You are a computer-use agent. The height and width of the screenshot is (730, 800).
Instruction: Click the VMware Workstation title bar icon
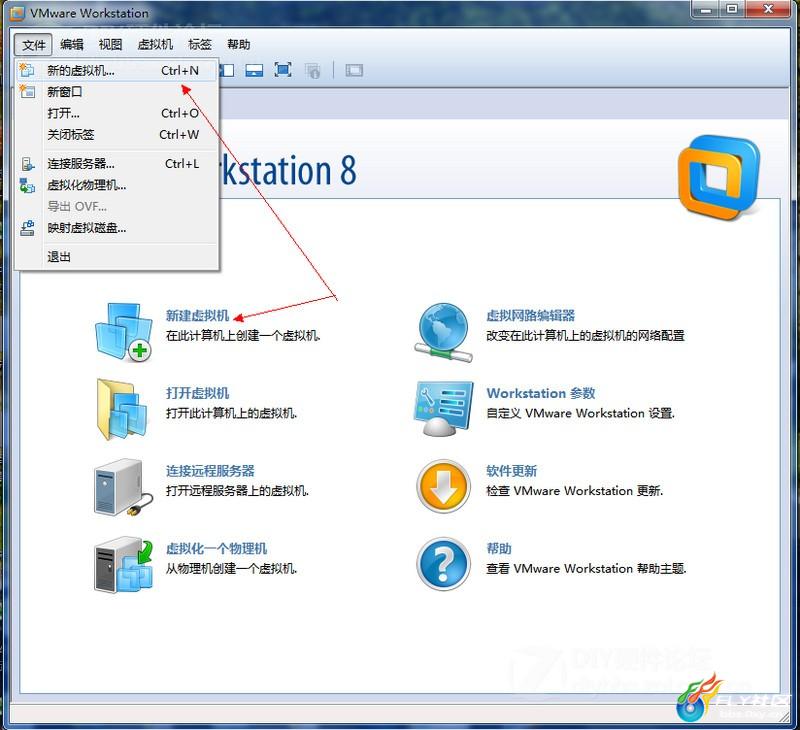pos(17,13)
